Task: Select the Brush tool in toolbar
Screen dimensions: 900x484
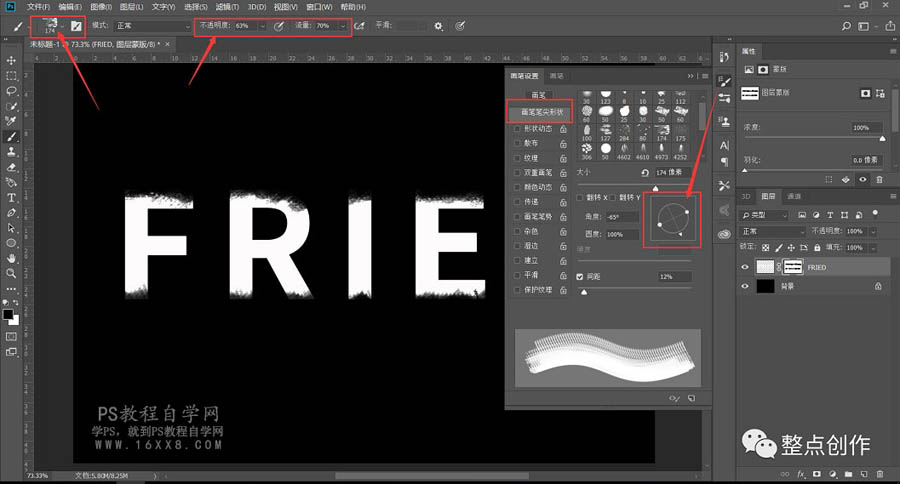Action: [11, 137]
